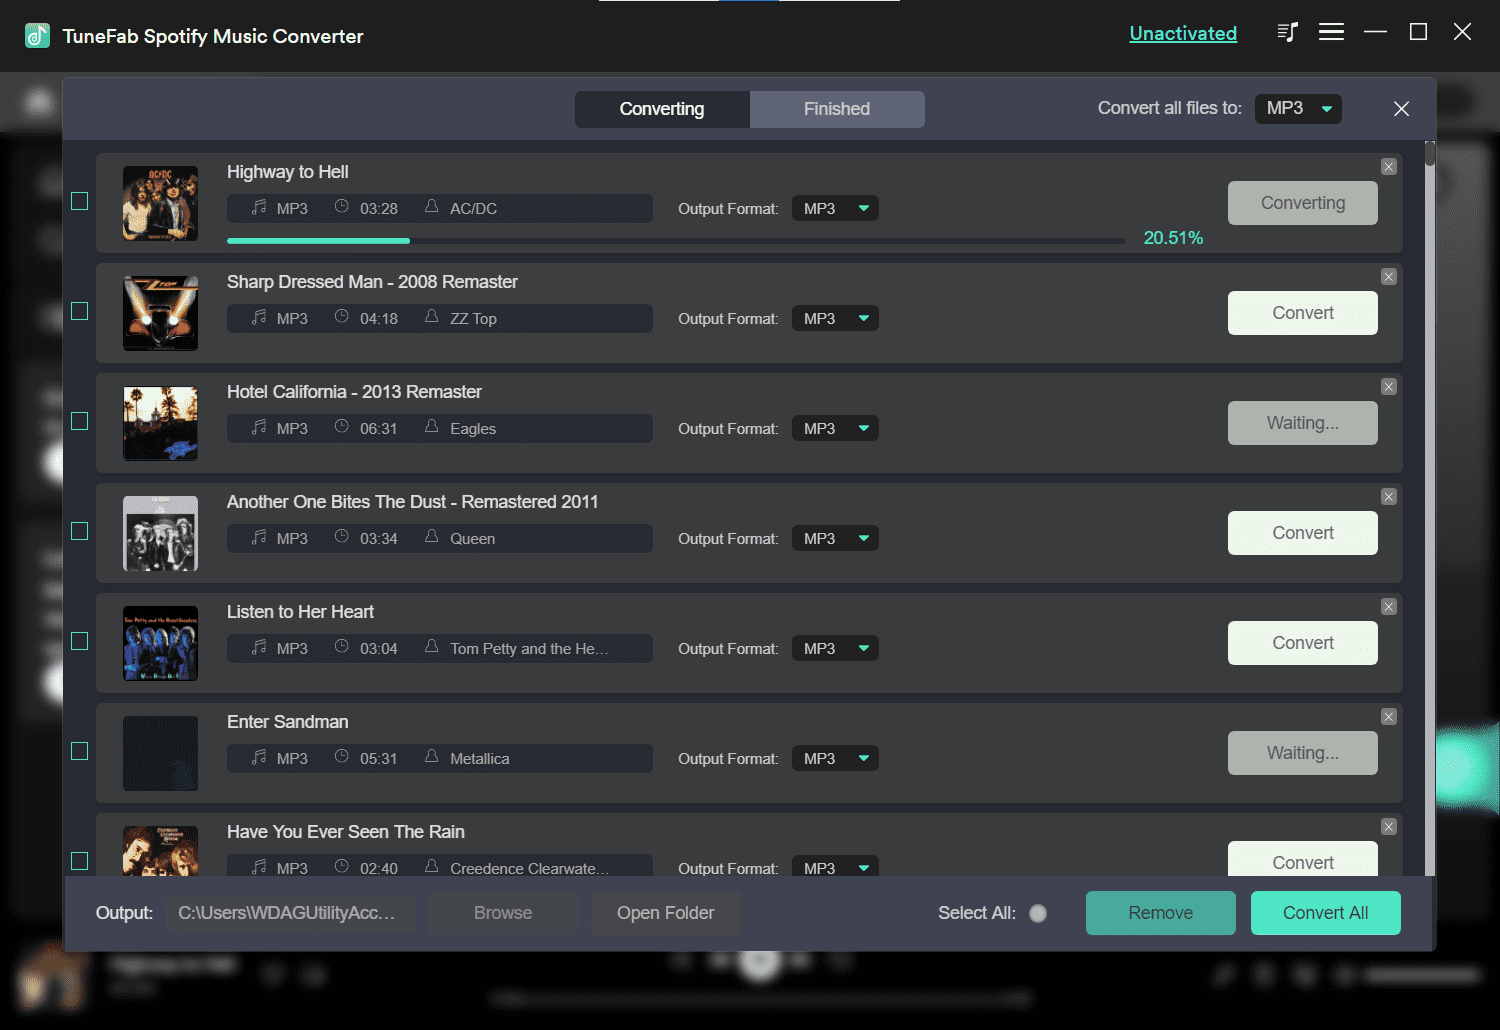Expand Output Format for Another One Bites The Dust

tap(835, 538)
